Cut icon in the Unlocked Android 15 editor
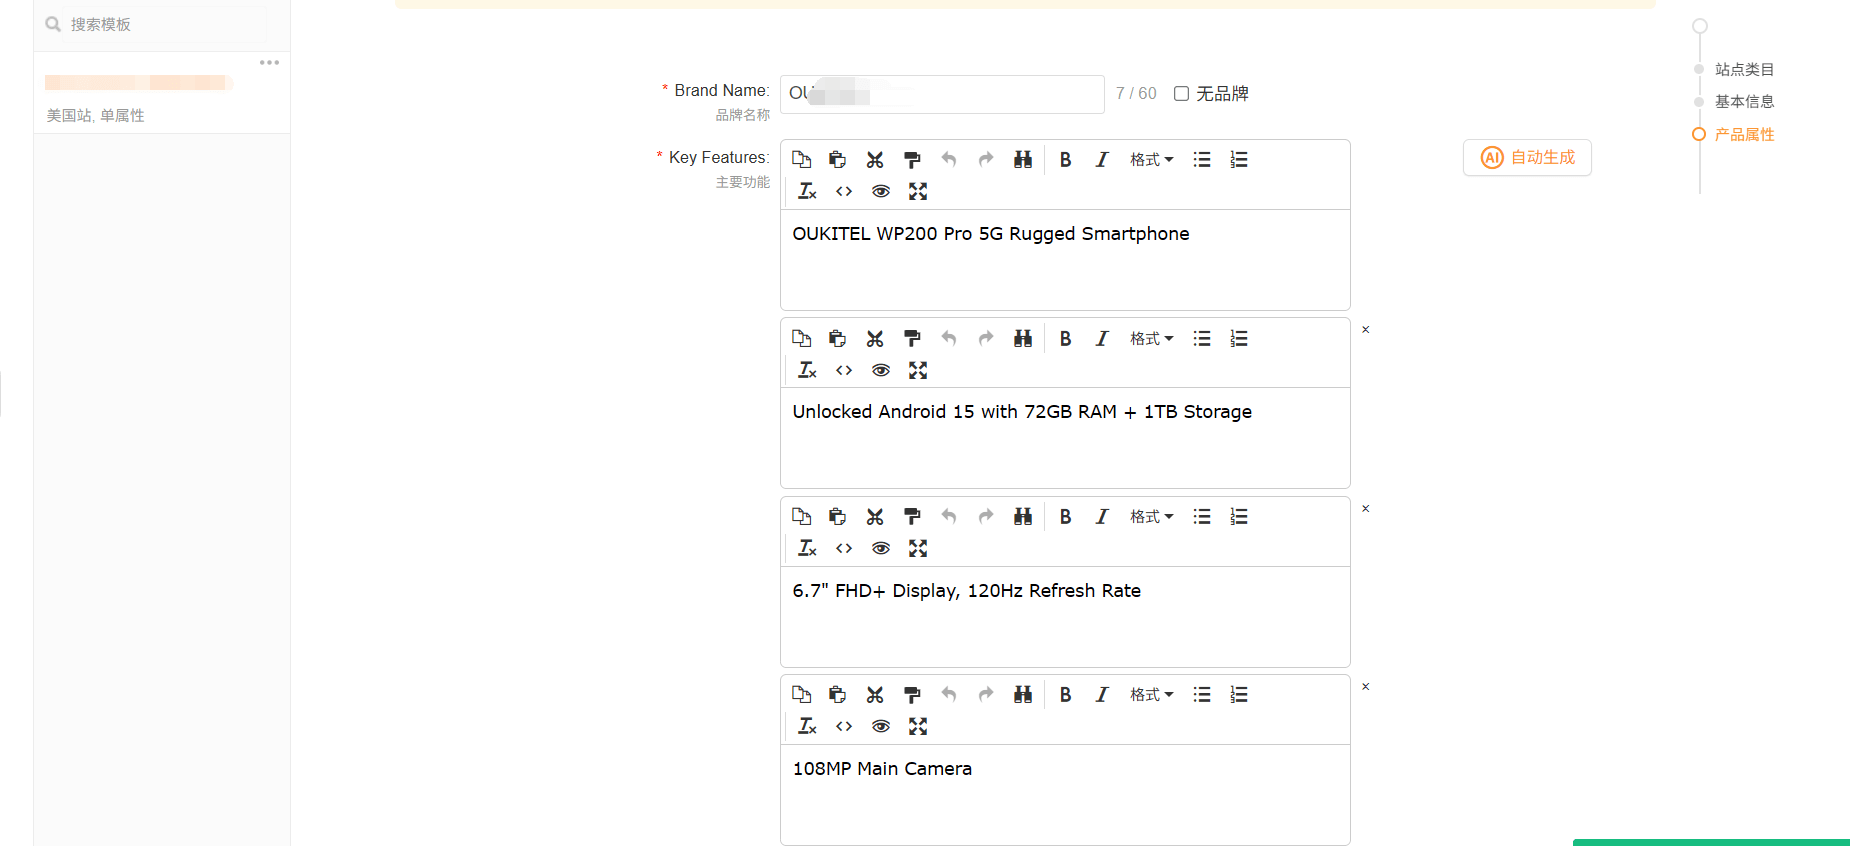This screenshot has width=1850, height=846. (875, 339)
